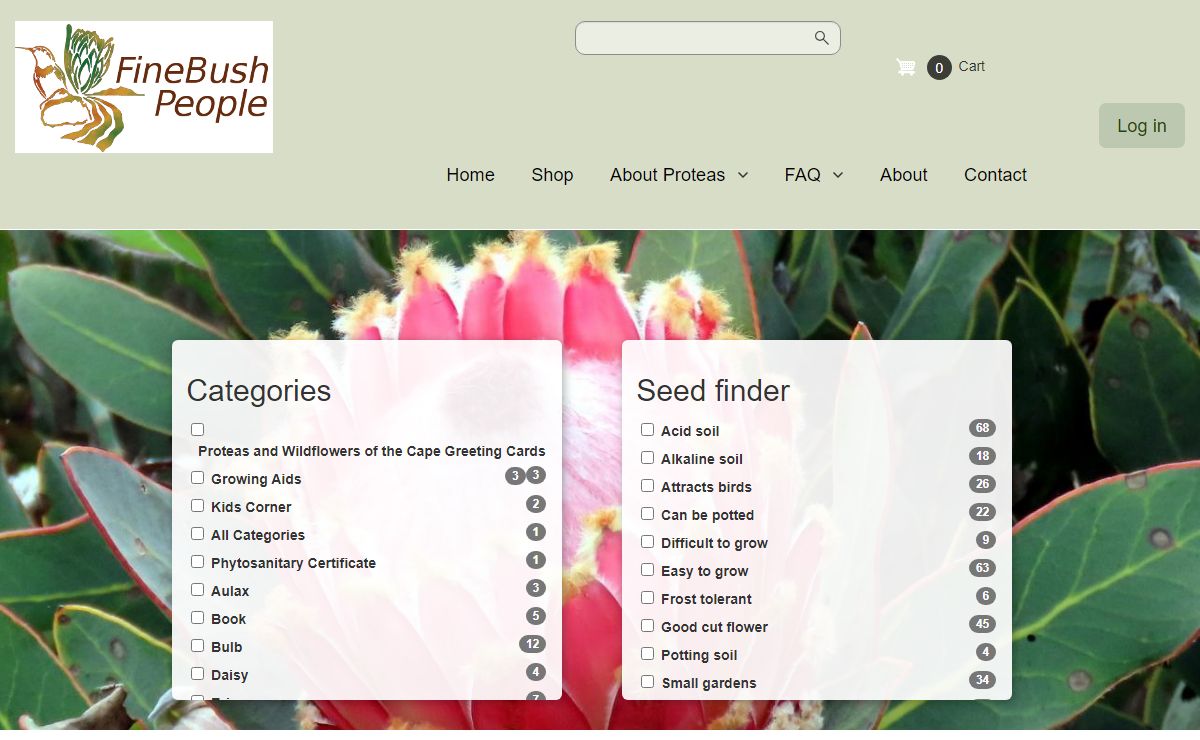The width and height of the screenshot is (1200, 740).
Task: Tick the Frost tolerant filter
Action: pyautogui.click(x=647, y=597)
